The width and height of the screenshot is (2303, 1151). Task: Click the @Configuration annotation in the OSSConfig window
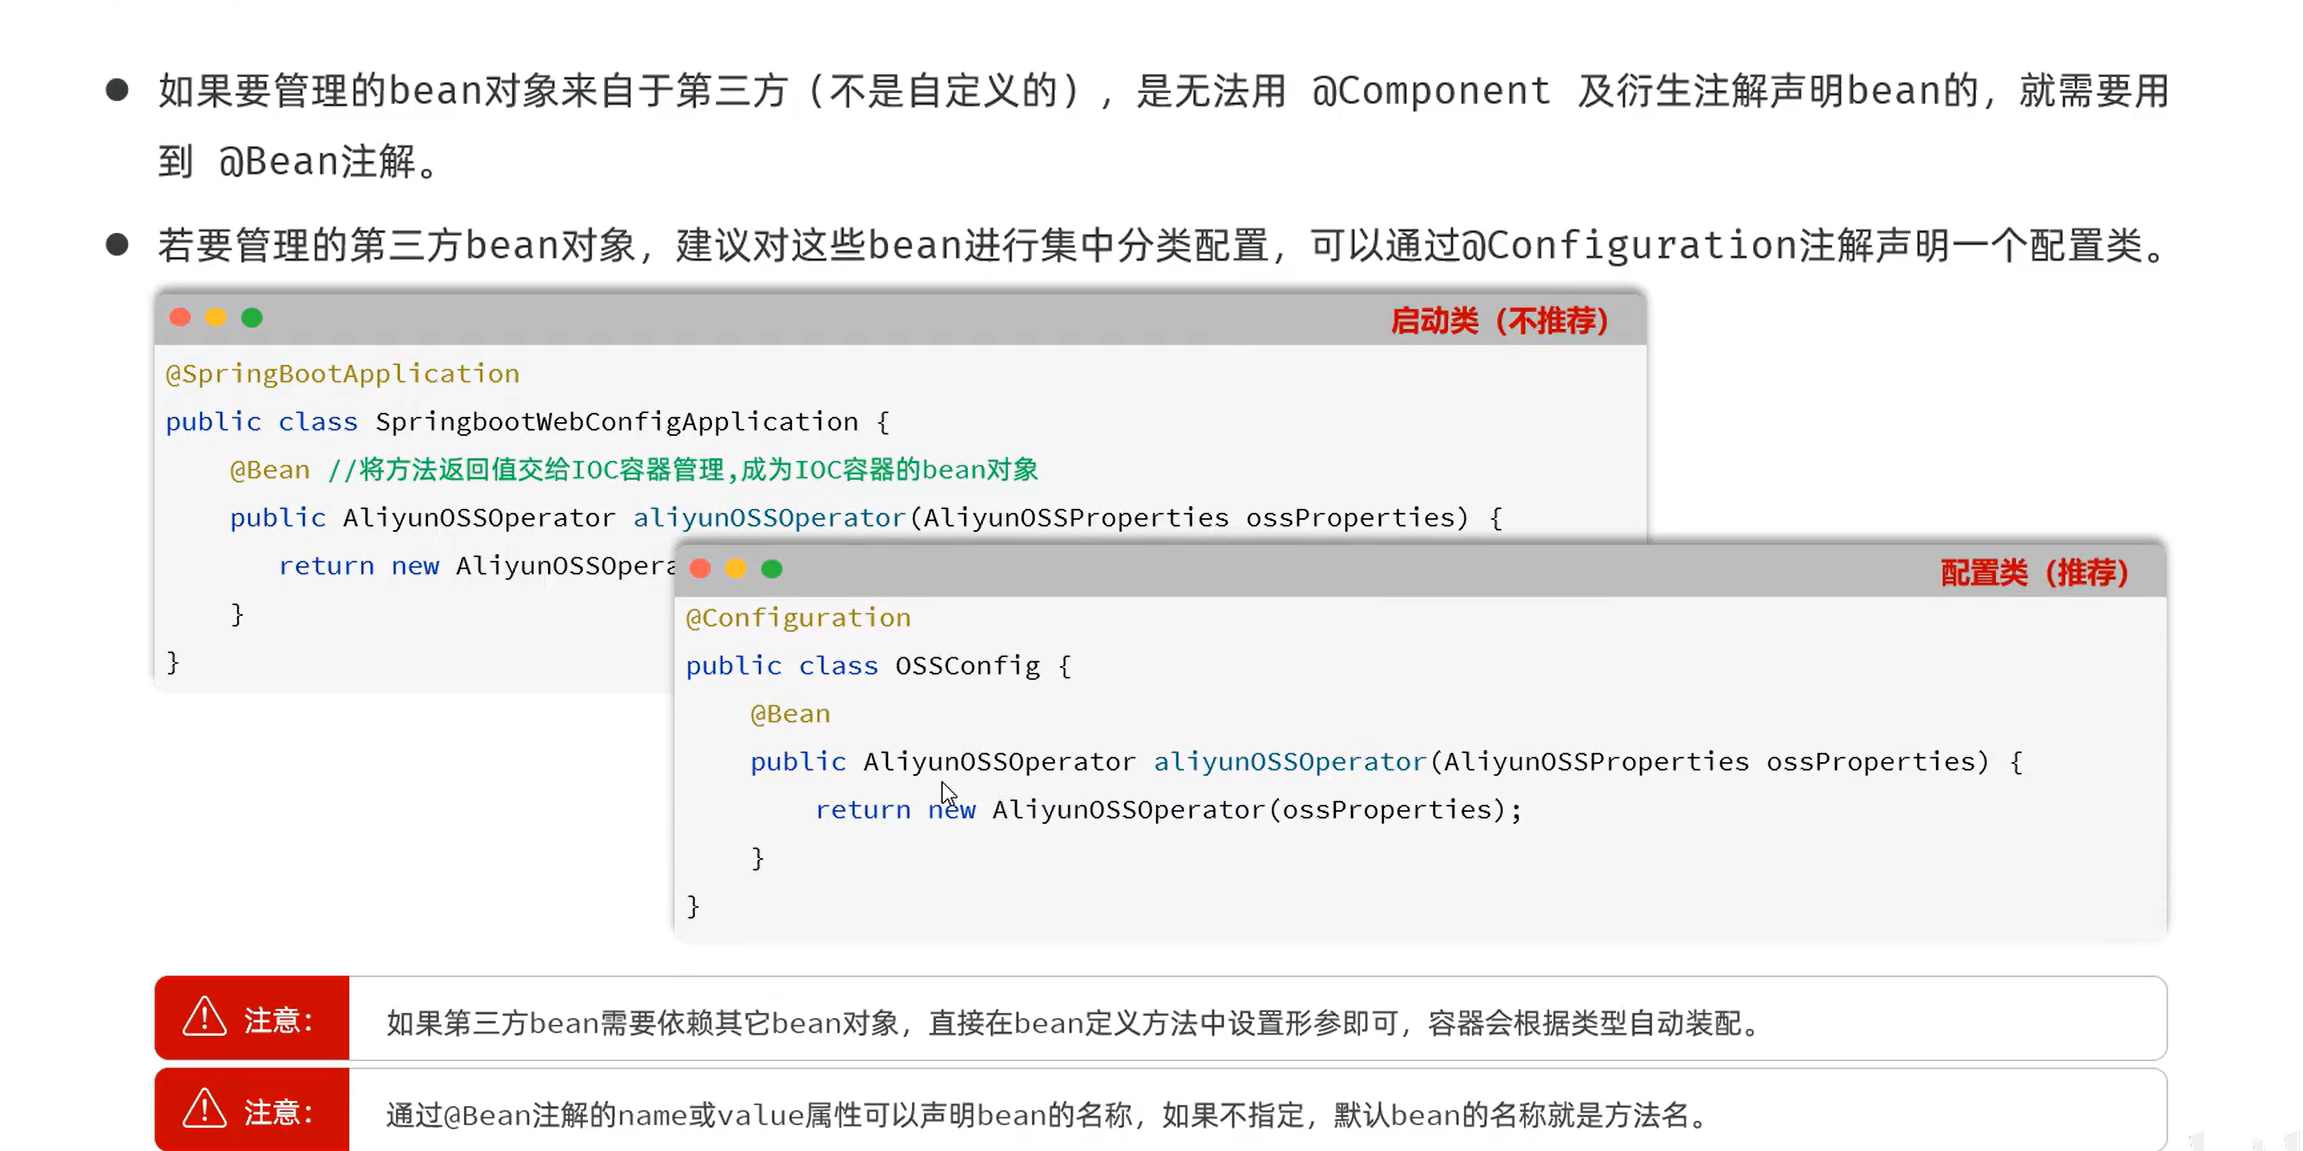click(x=798, y=618)
